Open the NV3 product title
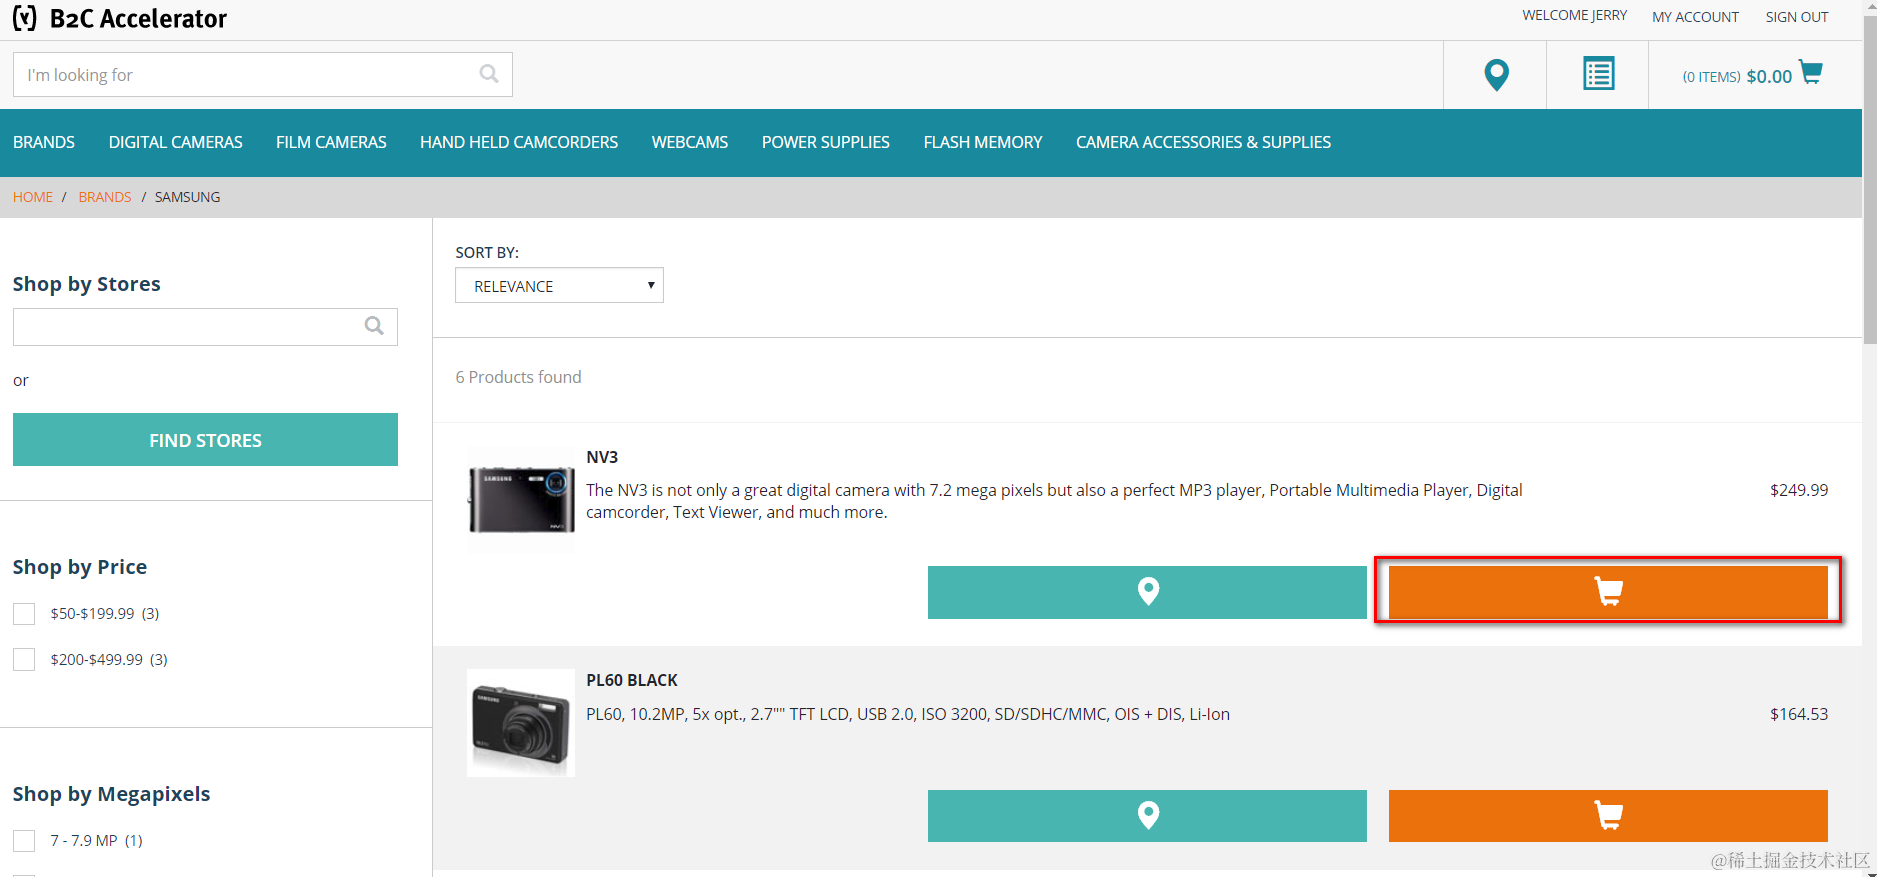The width and height of the screenshot is (1877, 877). click(602, 457)
